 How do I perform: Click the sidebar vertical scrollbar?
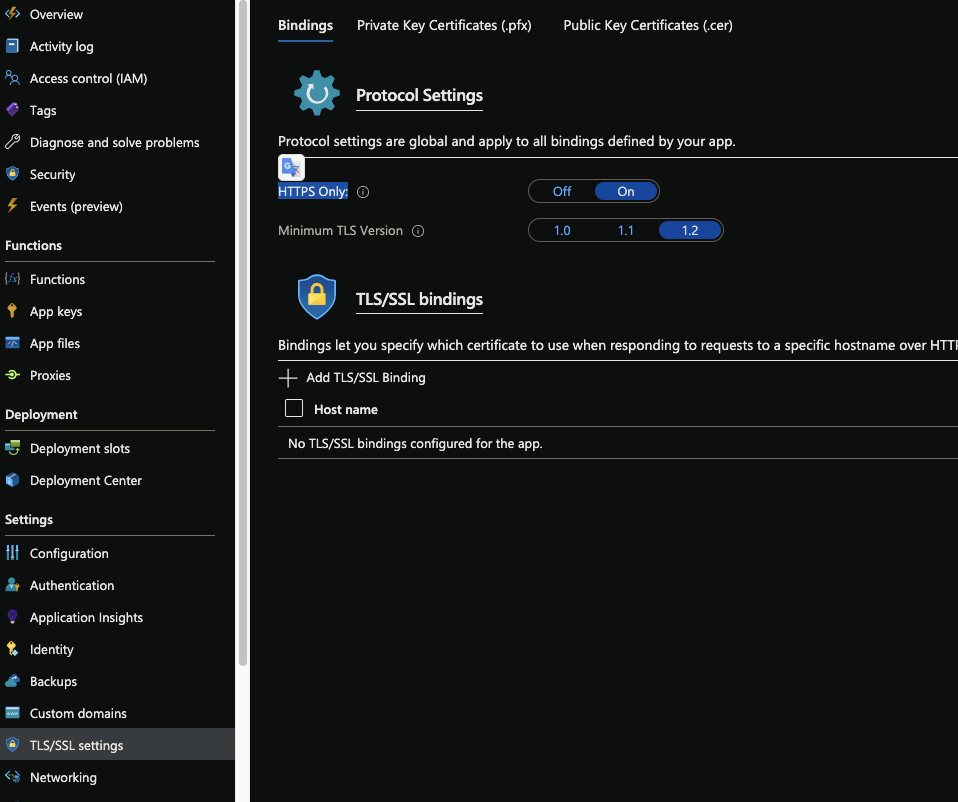[243, 333]
